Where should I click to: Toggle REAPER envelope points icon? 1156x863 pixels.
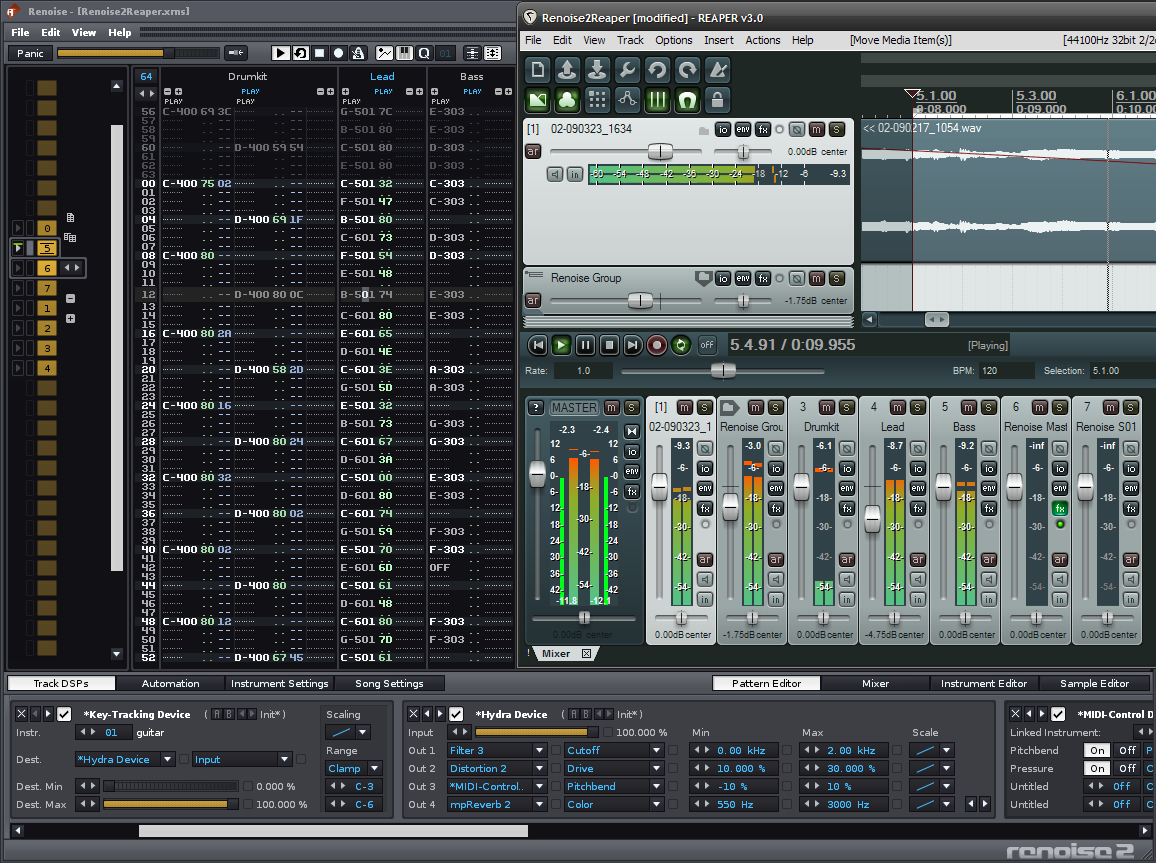tap(627, 99)
